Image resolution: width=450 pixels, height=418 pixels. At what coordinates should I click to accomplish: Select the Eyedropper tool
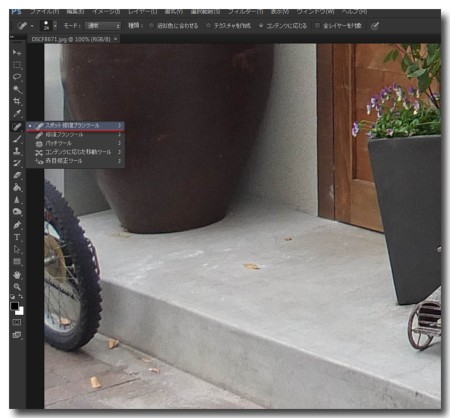click(x=17, y=113)
